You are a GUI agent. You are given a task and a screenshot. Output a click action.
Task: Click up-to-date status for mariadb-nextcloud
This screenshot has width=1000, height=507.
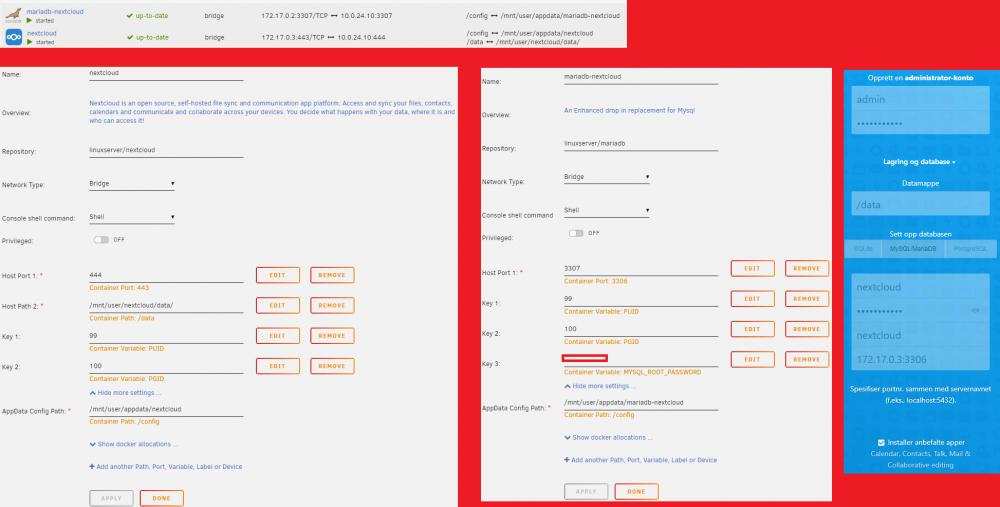tap(147, 15)
